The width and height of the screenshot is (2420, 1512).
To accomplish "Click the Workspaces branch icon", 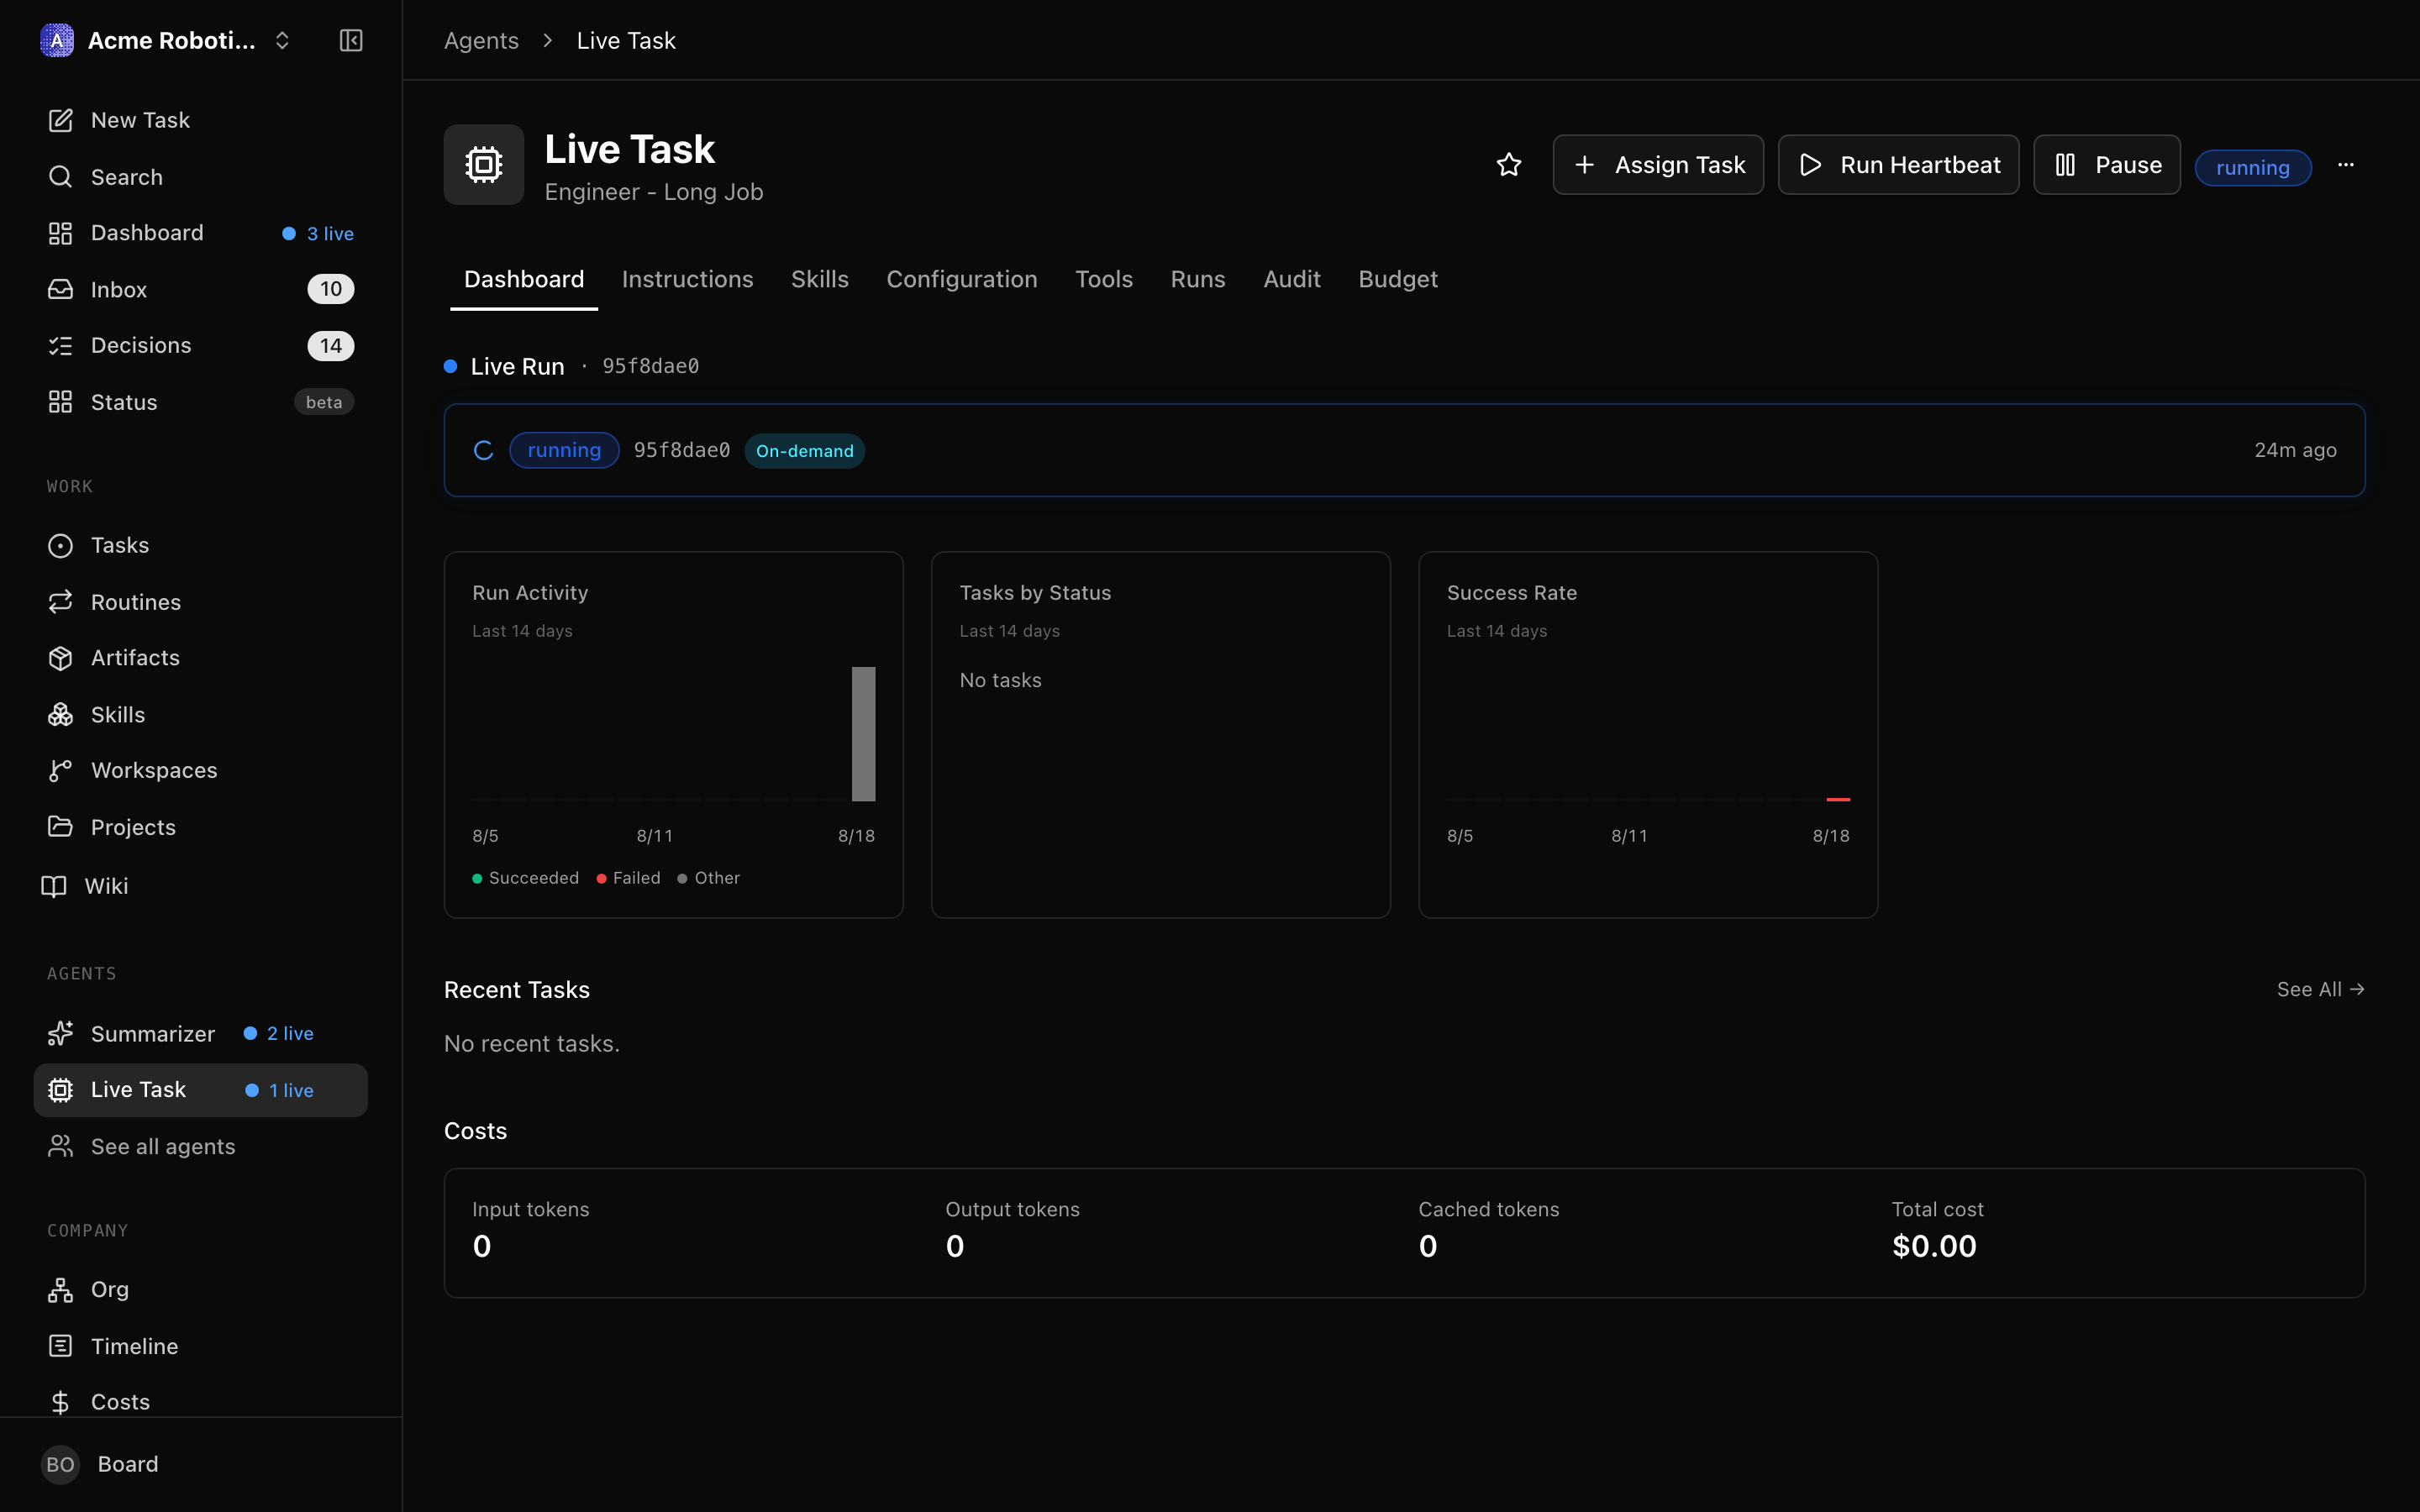I will coord(60,770).
